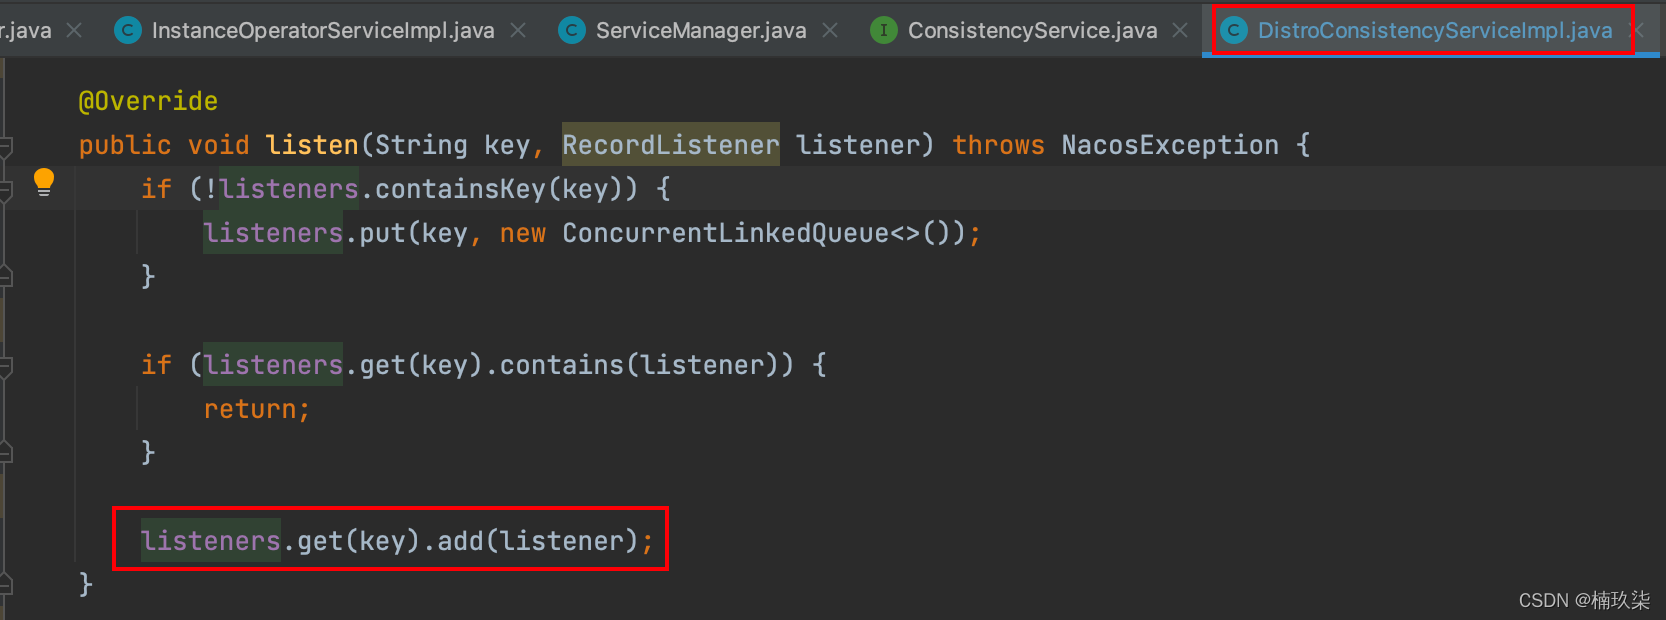Screen dimensions: 1666x620
Task: Switch to the InstanceOperatorServiceImpl.java tab
Action: coord(322,31)
